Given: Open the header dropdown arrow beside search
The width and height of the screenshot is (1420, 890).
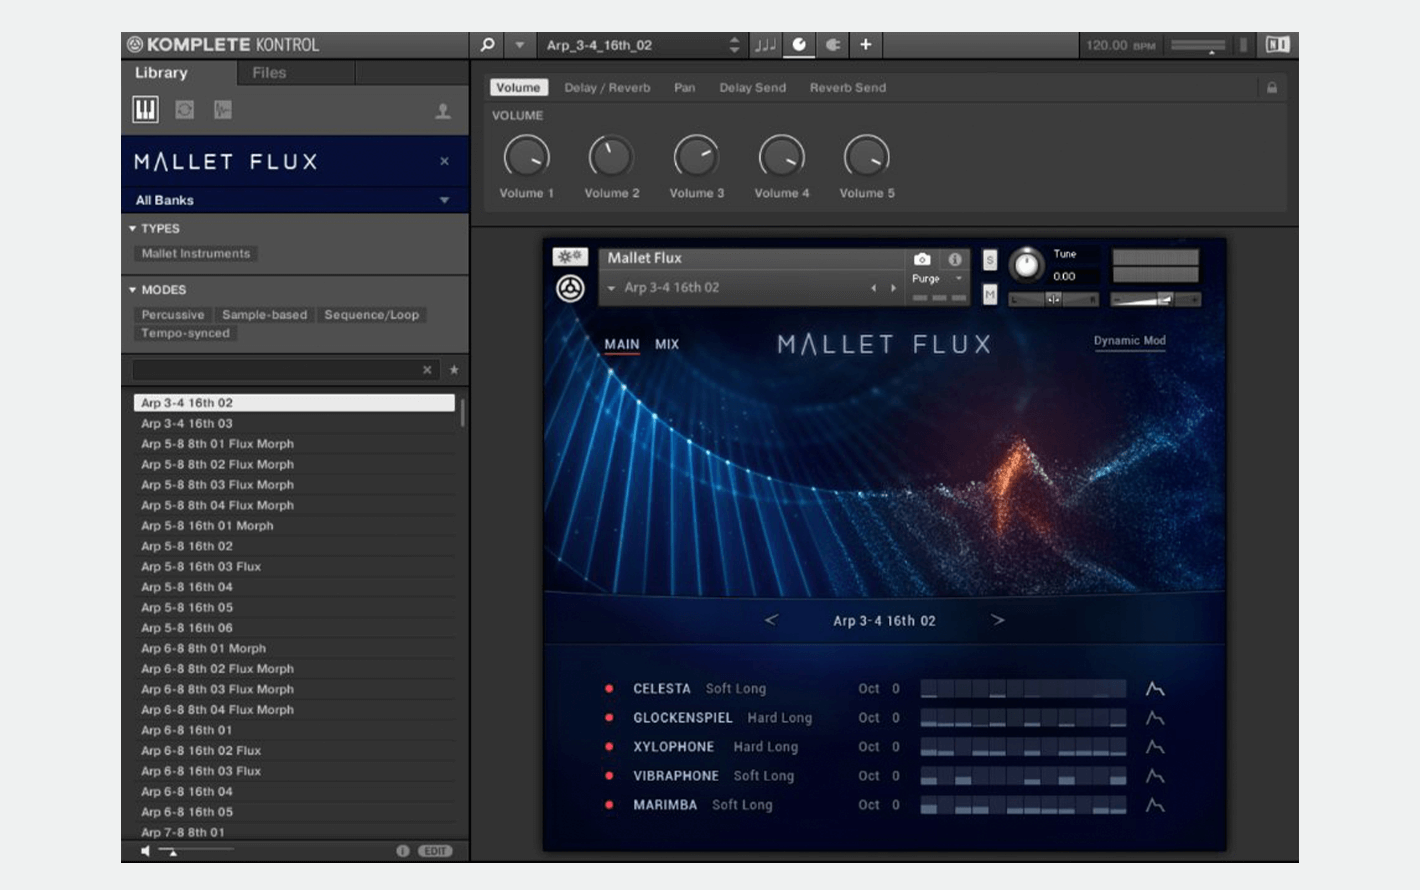Looking at the screenshot, I should (520, 45).
